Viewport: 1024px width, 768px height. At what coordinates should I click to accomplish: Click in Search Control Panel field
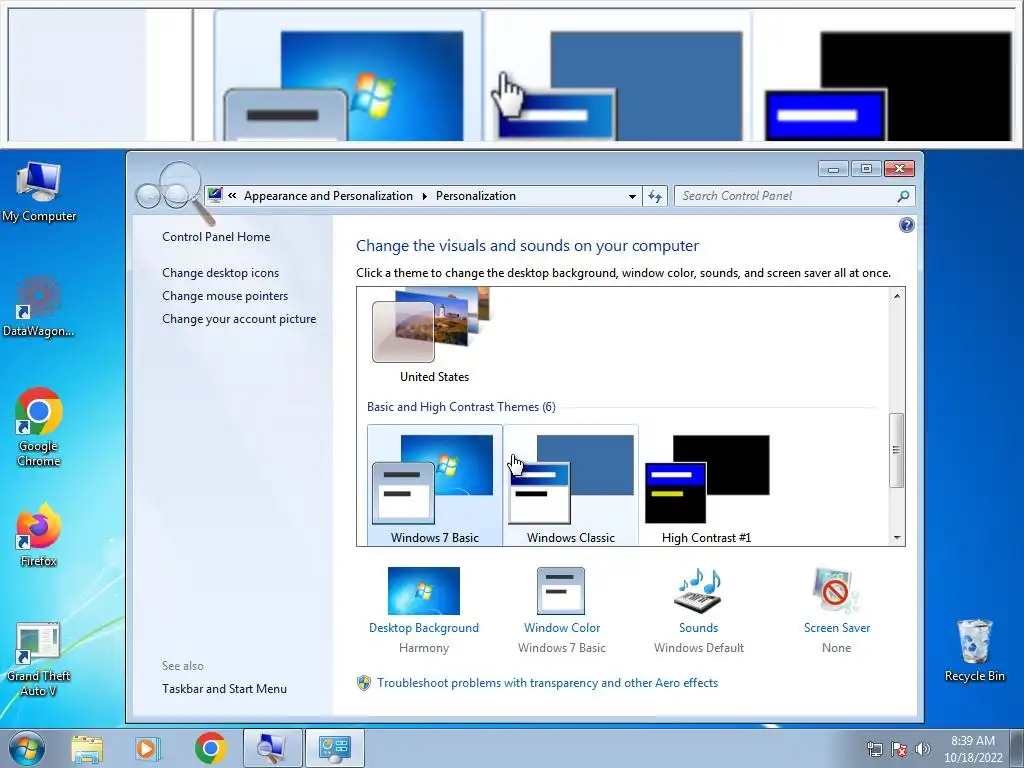click(787, 196)
